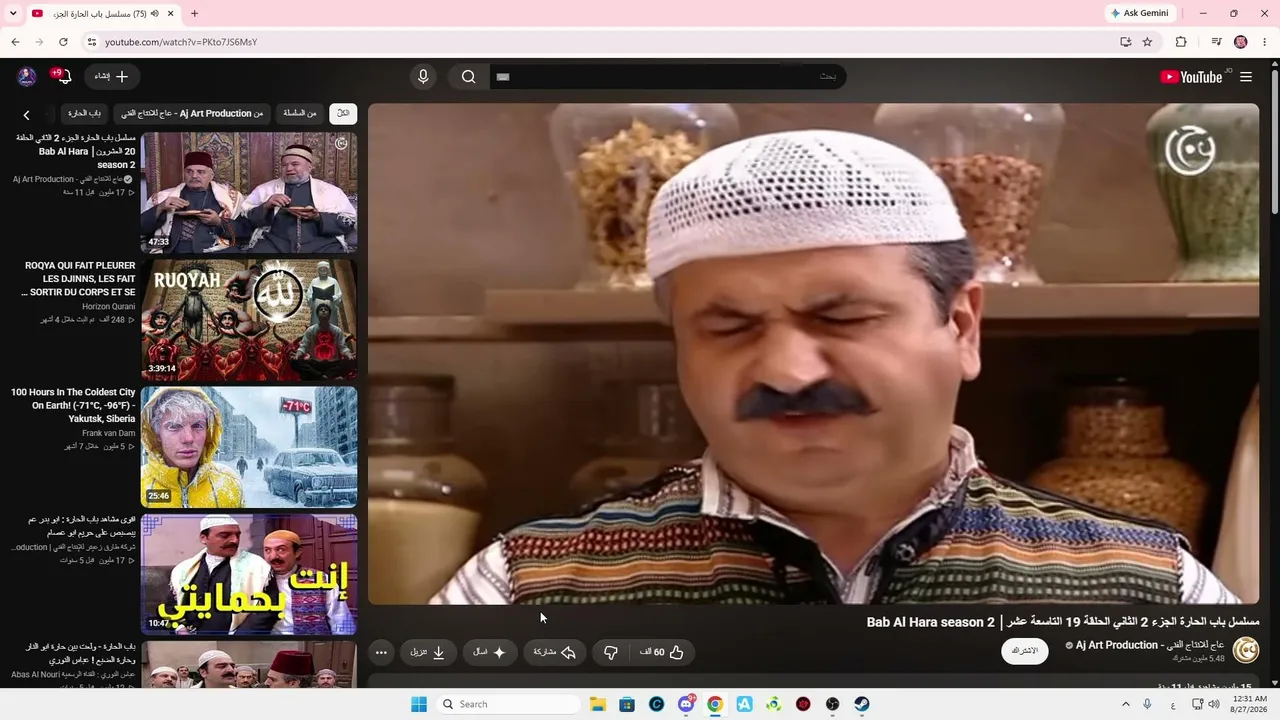Open Bab Al Hara episode 20 thumbnail
The height and width of the screenshot is (720, 1280).
(249, 193)
